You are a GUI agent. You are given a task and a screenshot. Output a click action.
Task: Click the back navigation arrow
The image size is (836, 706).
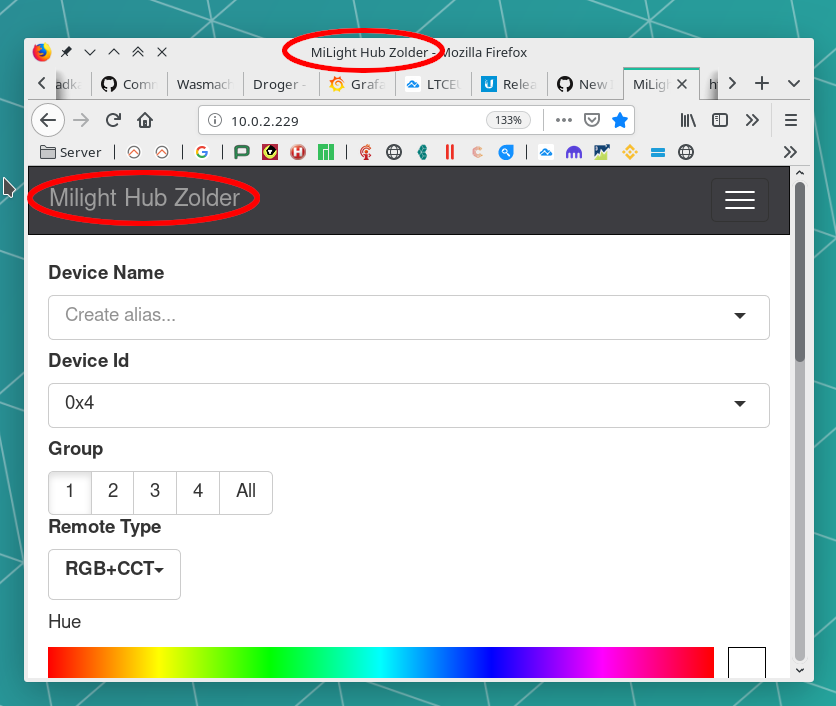(x=48, y=120)
